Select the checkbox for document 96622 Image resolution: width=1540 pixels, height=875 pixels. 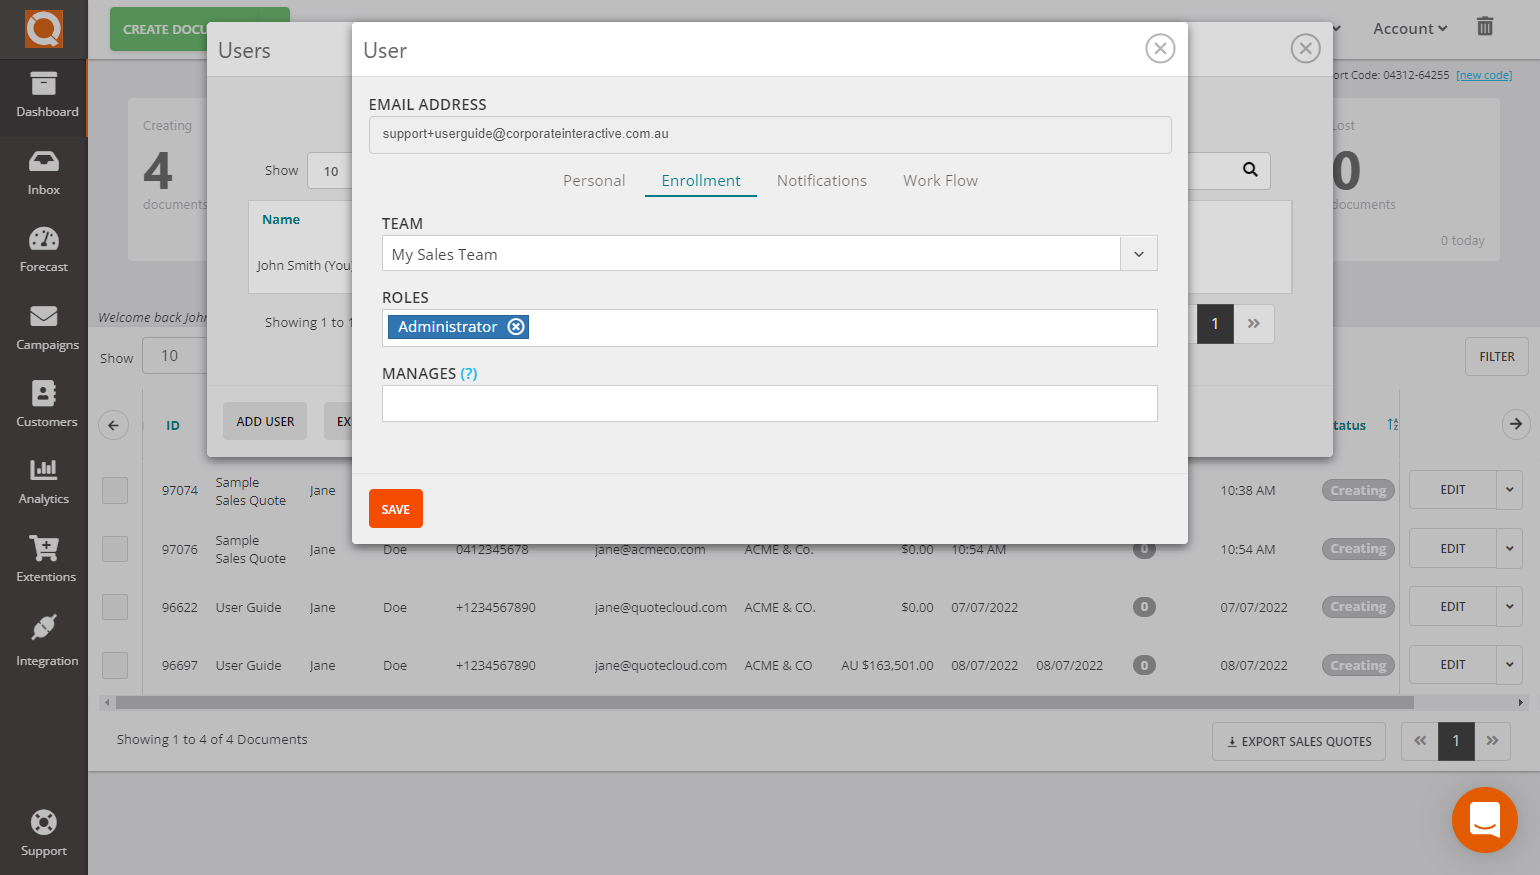[115, 607]
